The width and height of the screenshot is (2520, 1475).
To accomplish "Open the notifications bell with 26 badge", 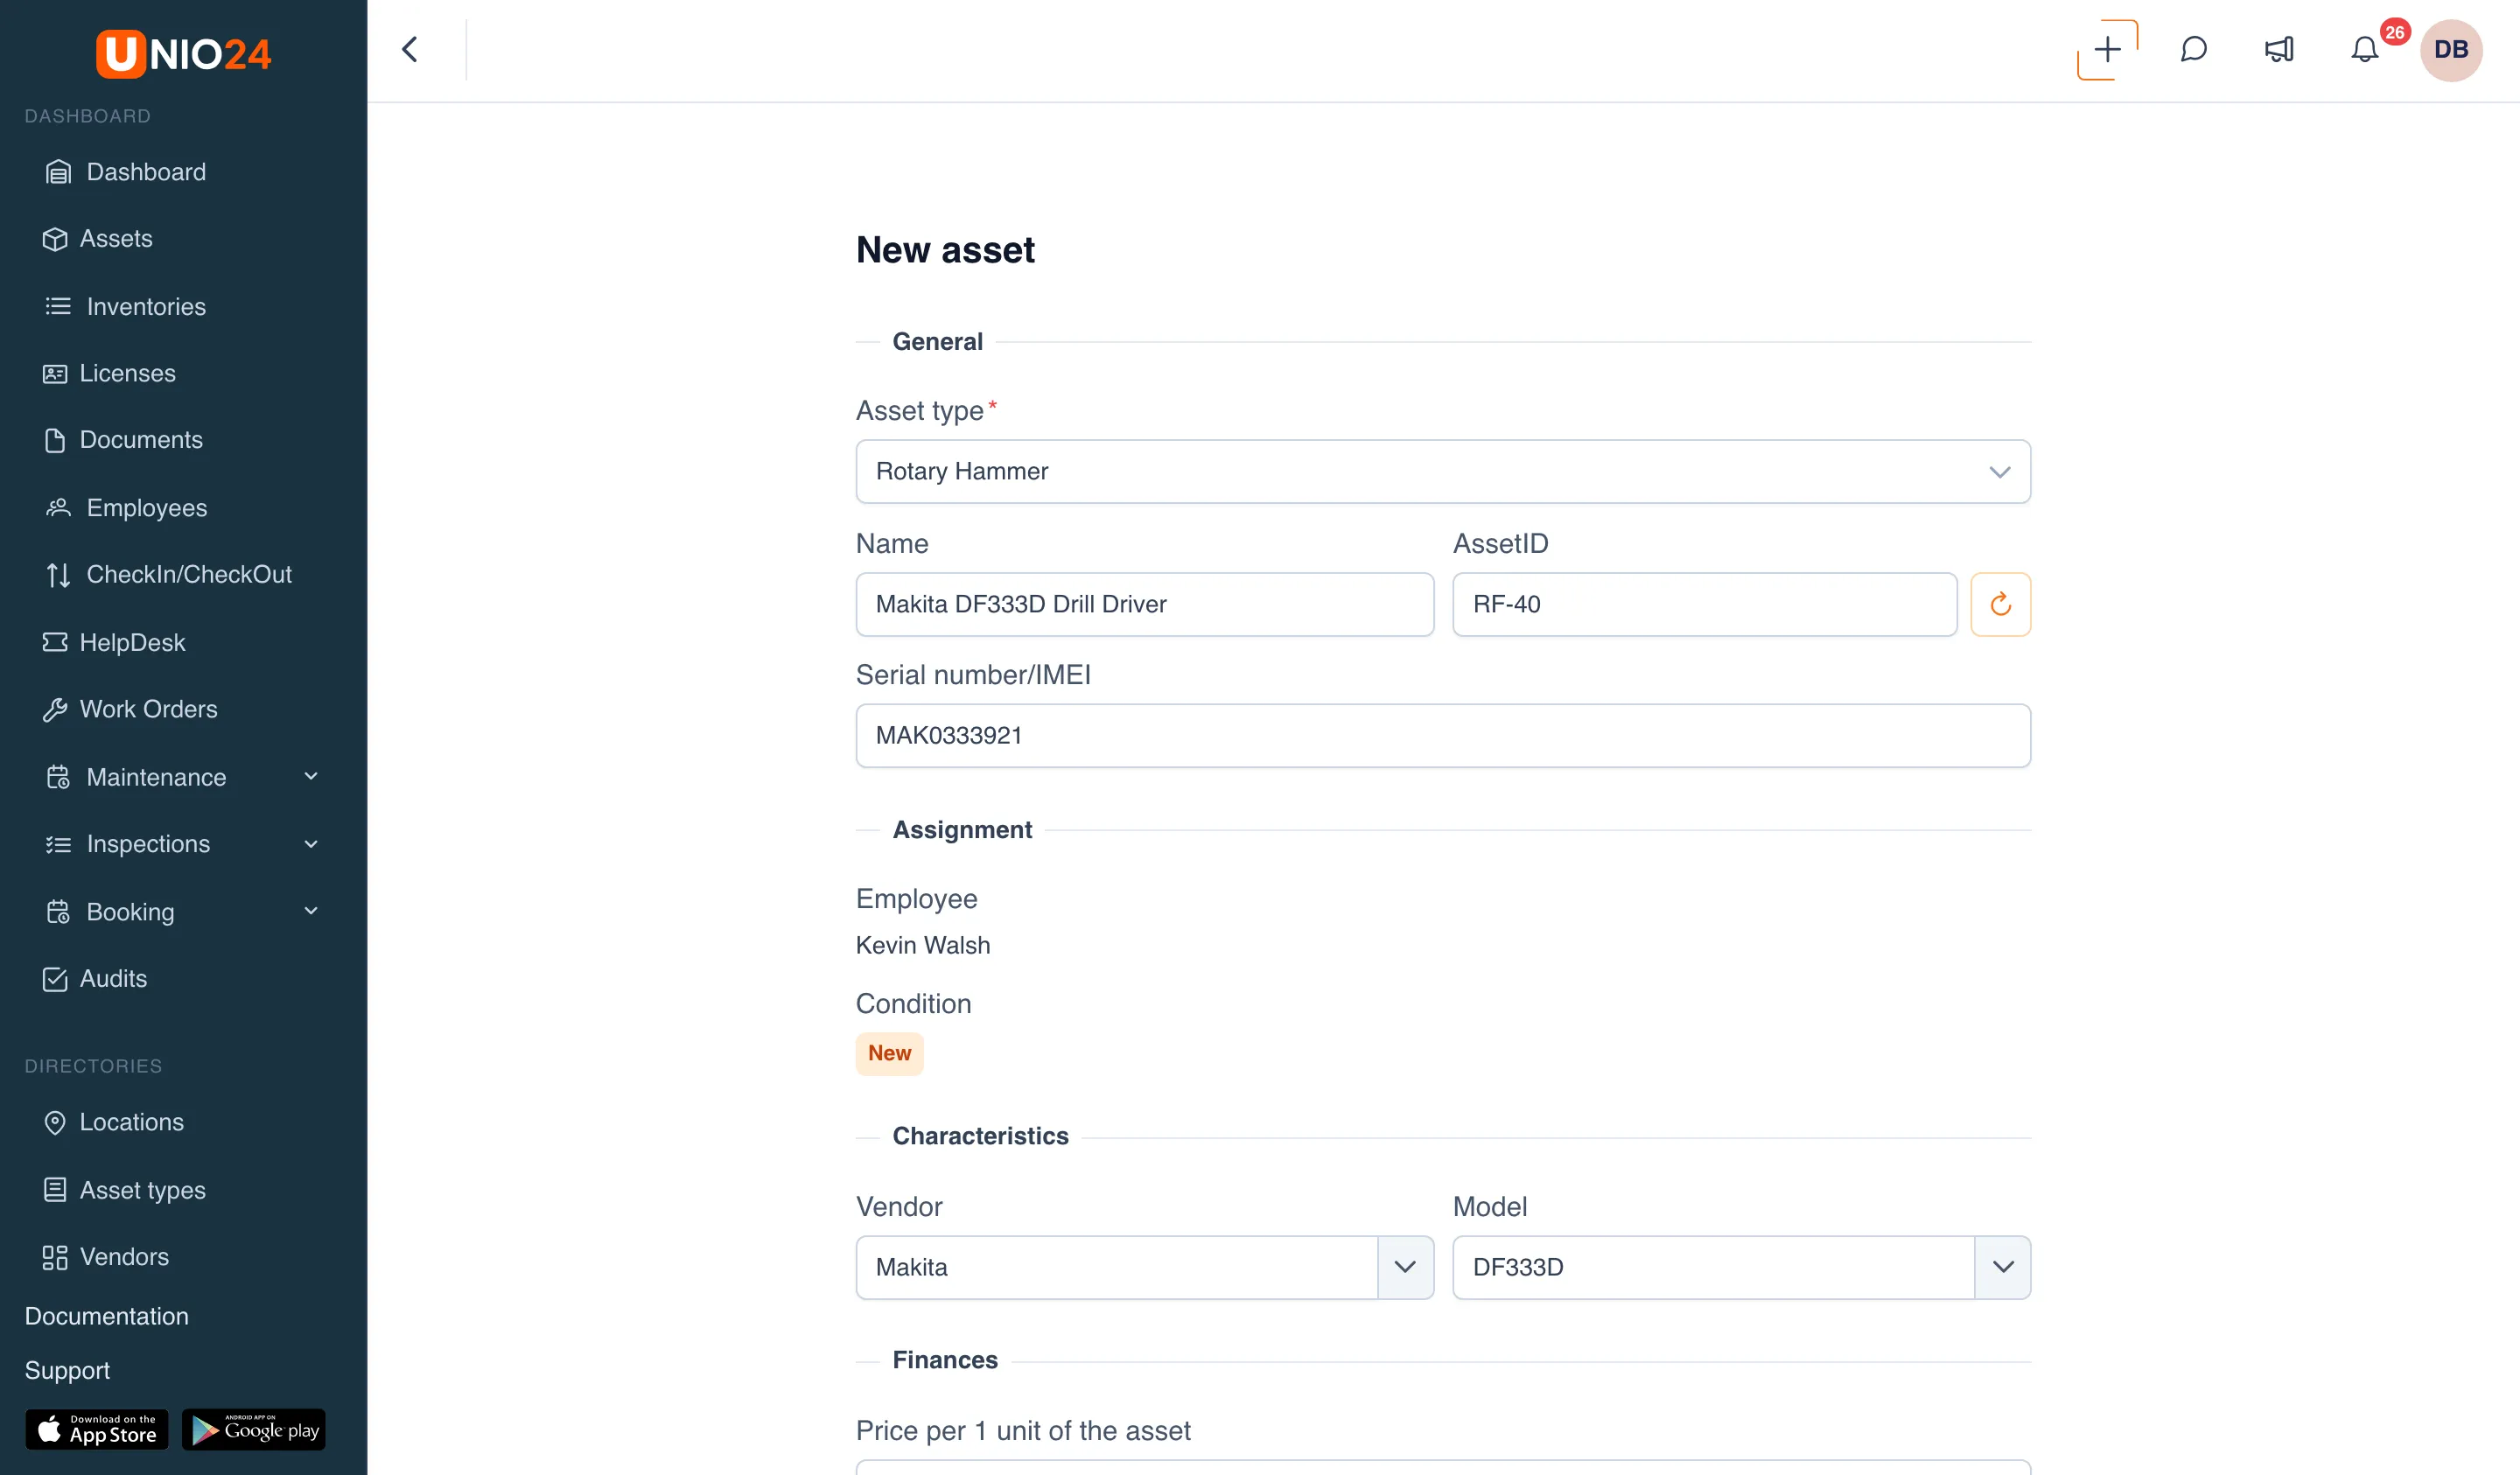I will click(2365, 50).
